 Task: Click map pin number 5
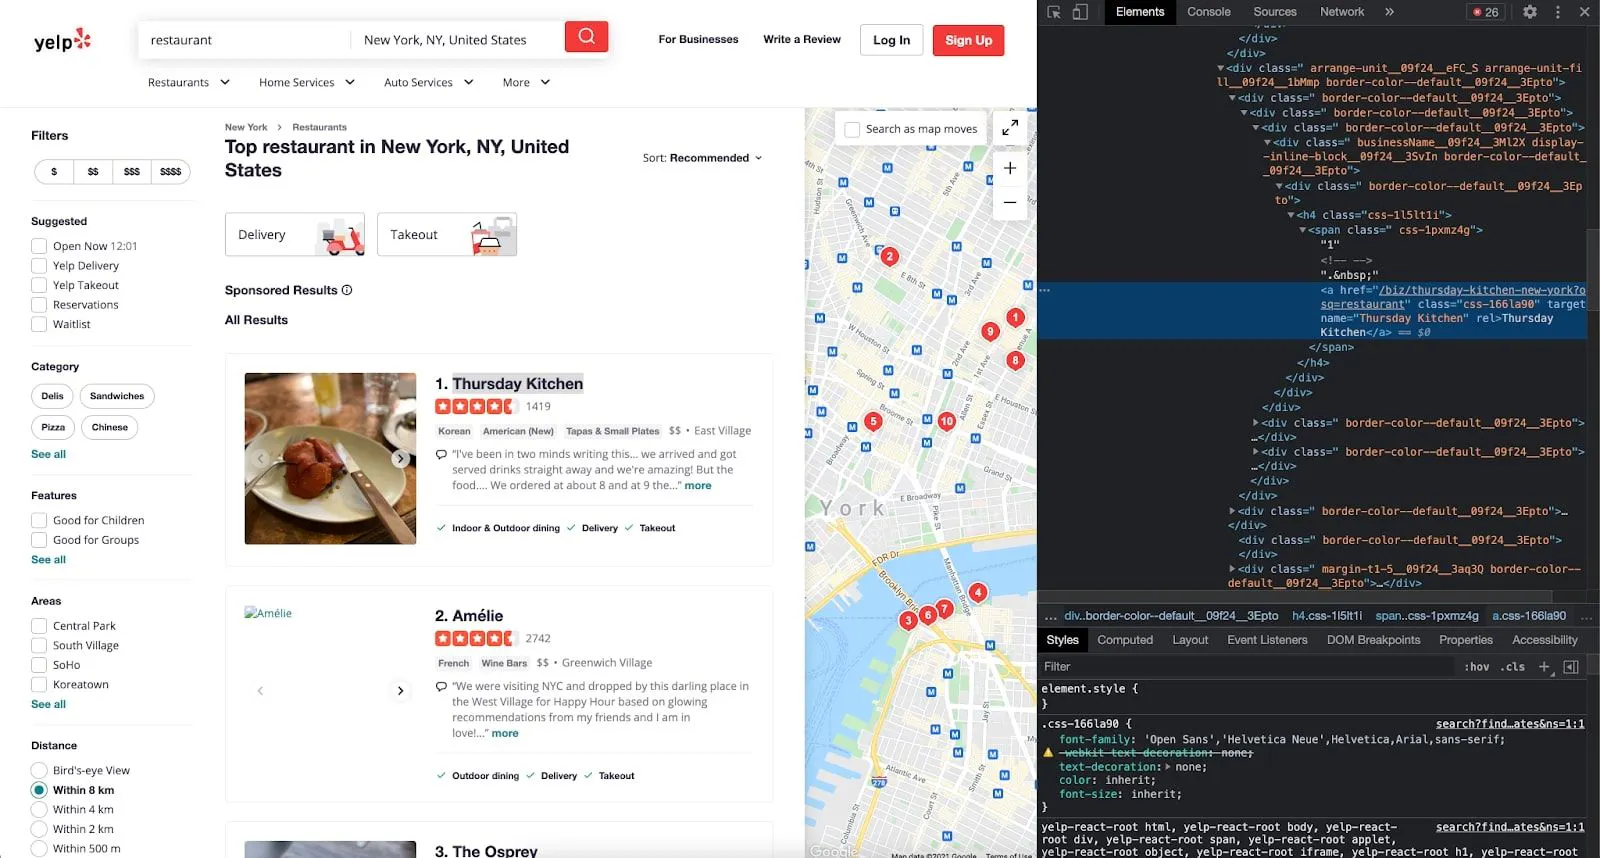tap(873, 421)
